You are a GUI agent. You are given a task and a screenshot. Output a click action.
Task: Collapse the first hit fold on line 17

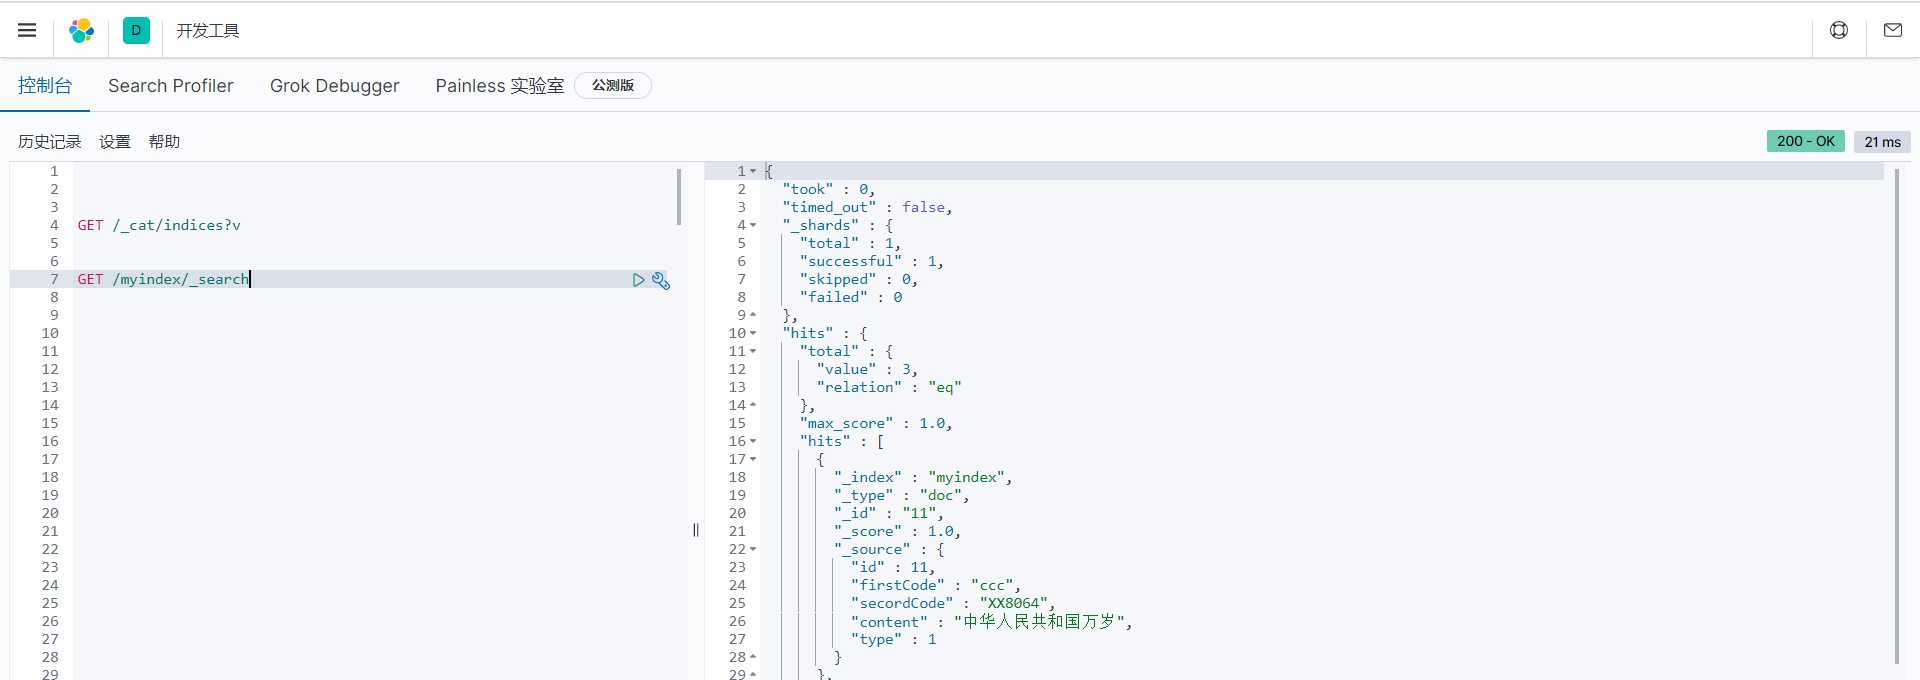pyautogui.click(x=753, y=459)
